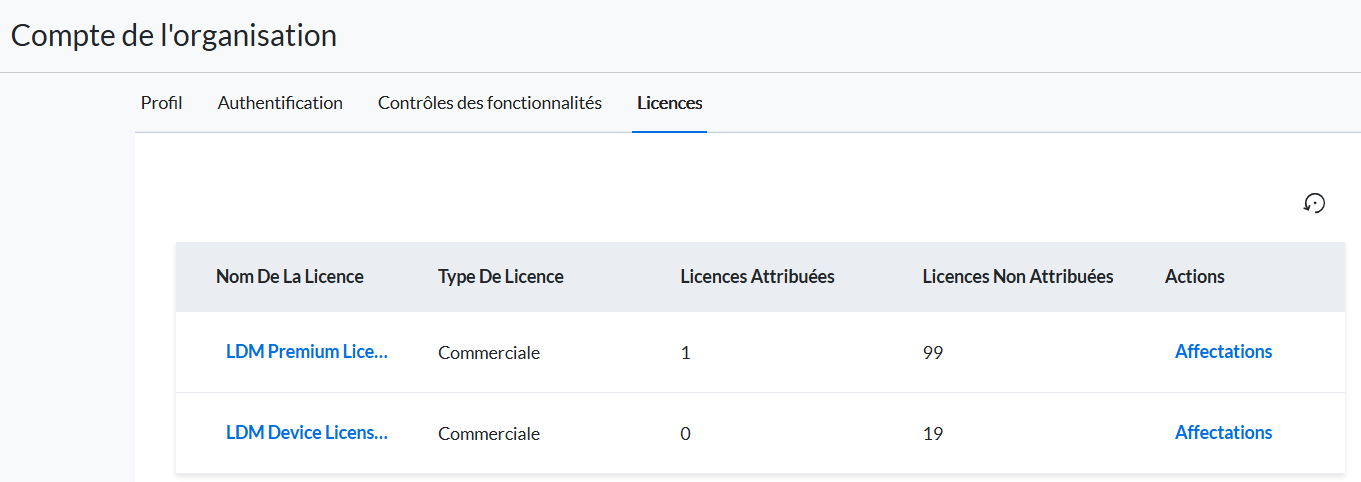This screenshot has width=1361, height=482.
Task: Open the LDM Premium License link
Action: click(x=307, y=352)
